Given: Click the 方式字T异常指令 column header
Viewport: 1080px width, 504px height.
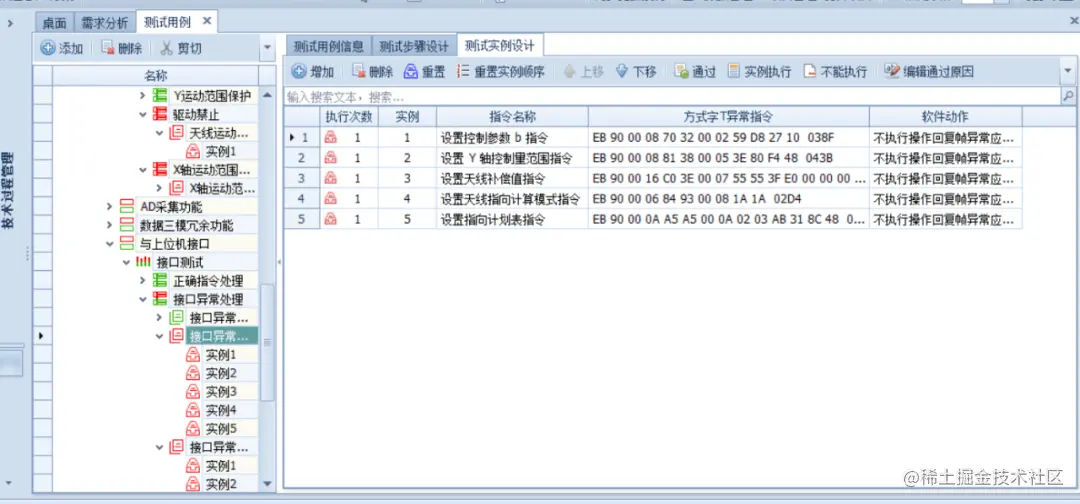Looking at the screenshot, I should pos(729,116).
